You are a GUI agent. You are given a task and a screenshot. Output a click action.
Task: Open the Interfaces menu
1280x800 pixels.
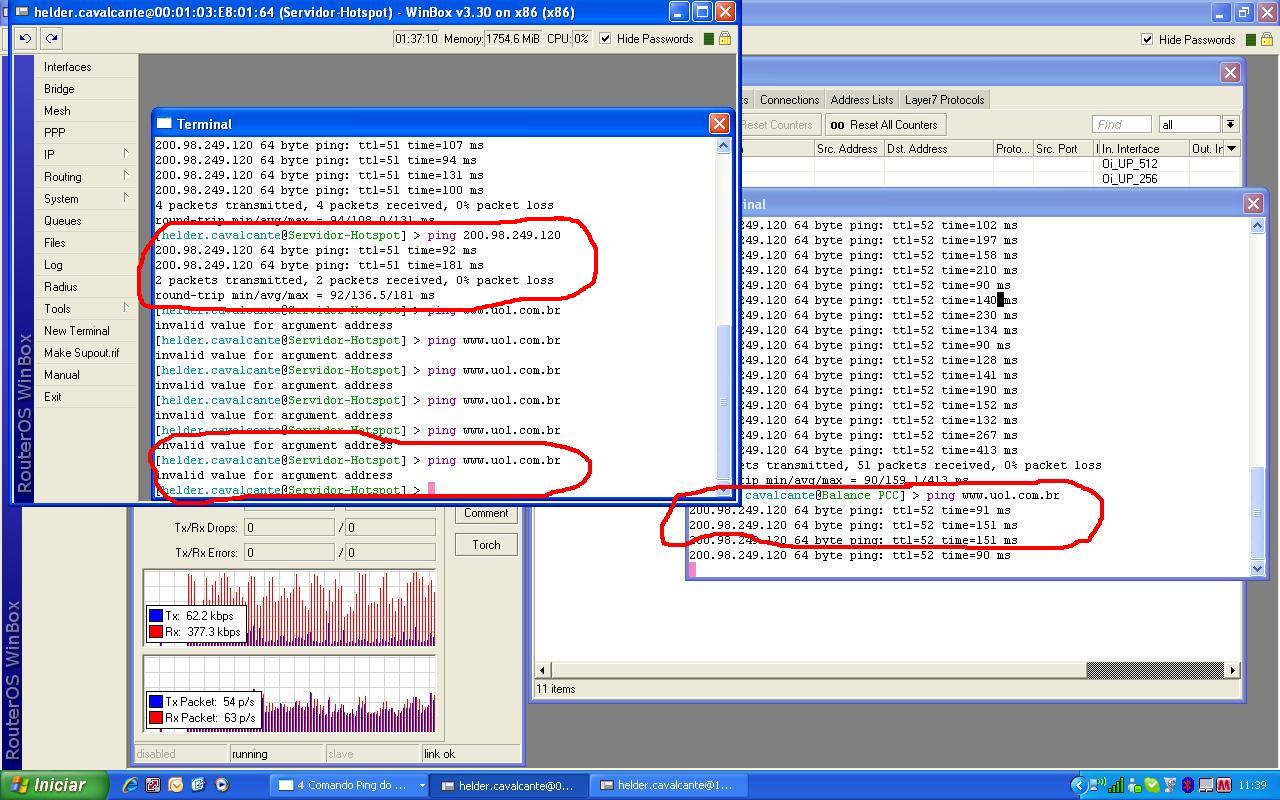point(67,67)
